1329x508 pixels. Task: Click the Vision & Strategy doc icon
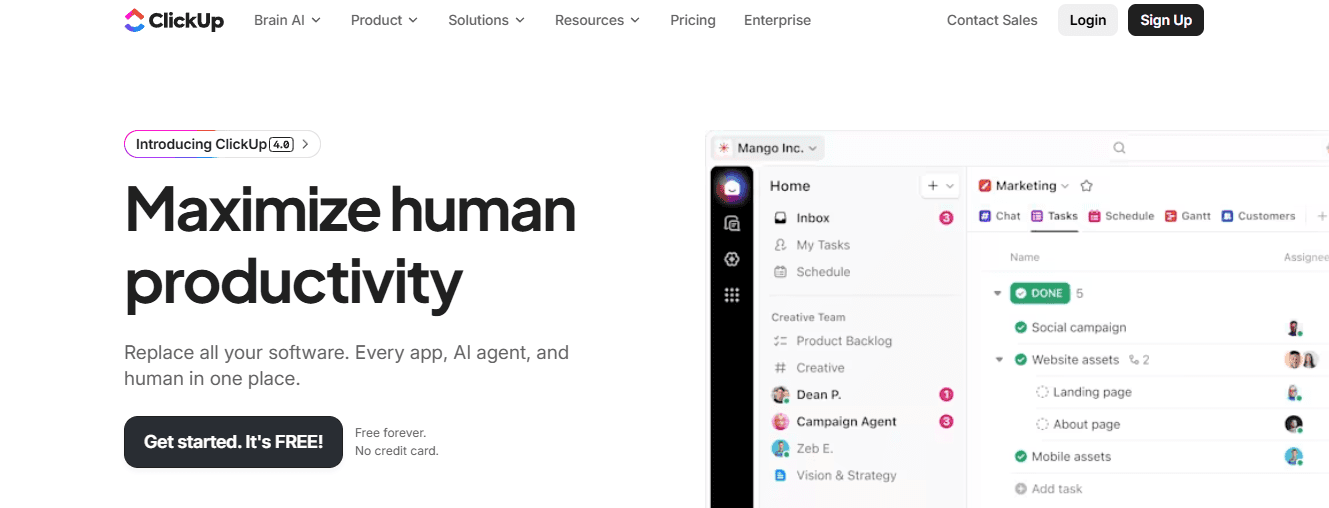(781, 476)
